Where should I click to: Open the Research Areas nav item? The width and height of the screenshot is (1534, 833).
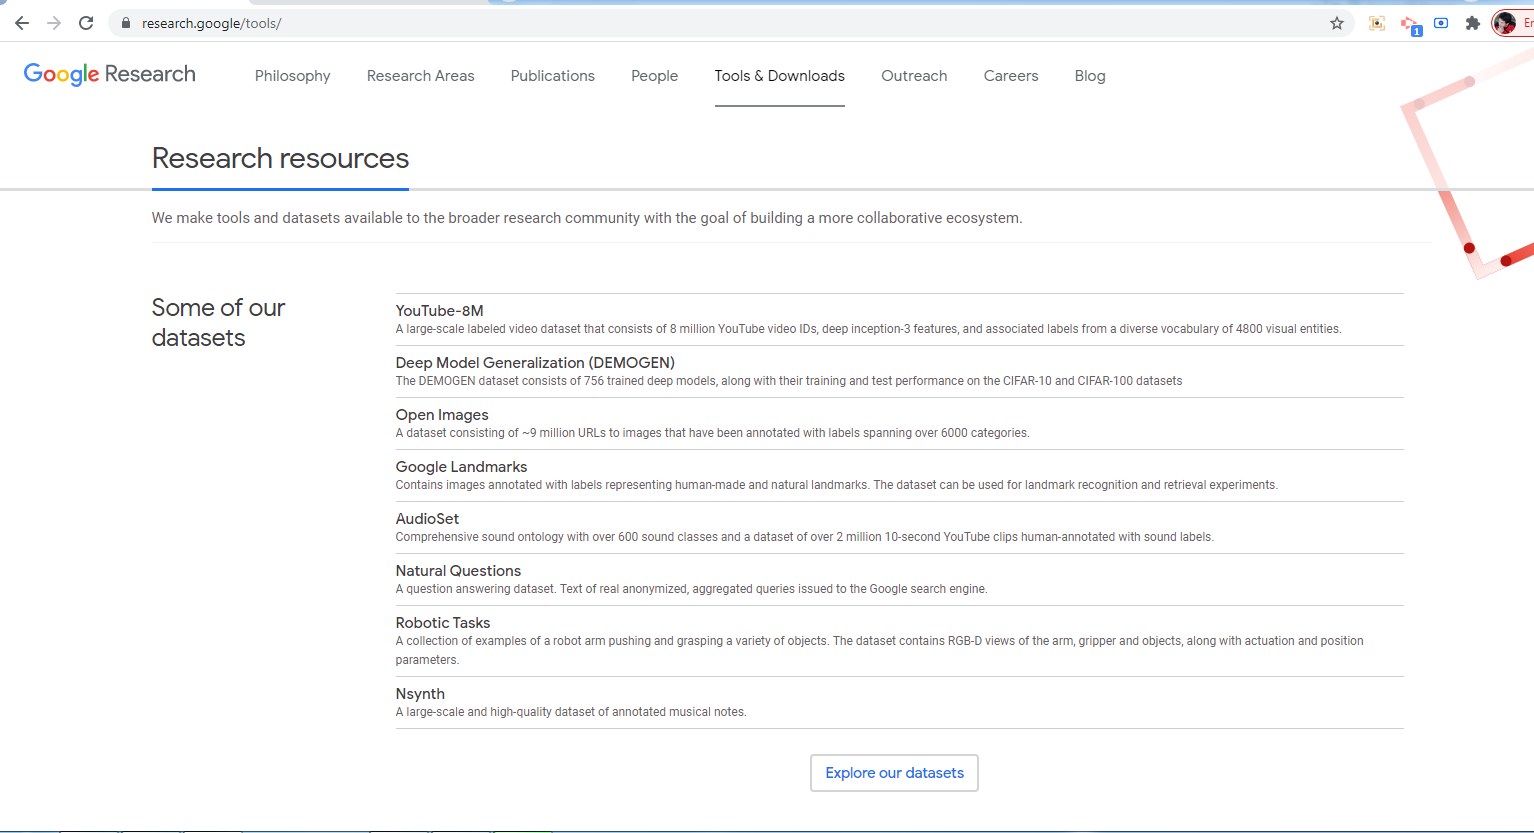coord(420,76)
